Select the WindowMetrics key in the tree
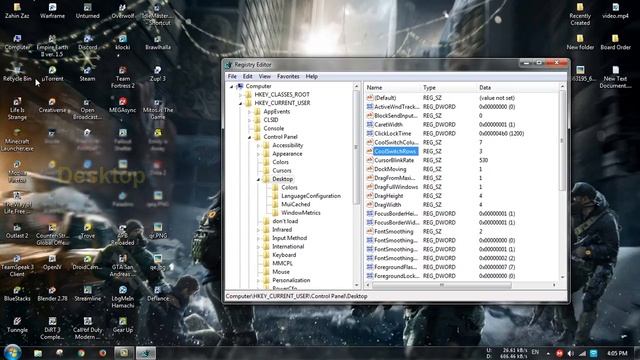The image size is (640, 360). pos(300,213)
